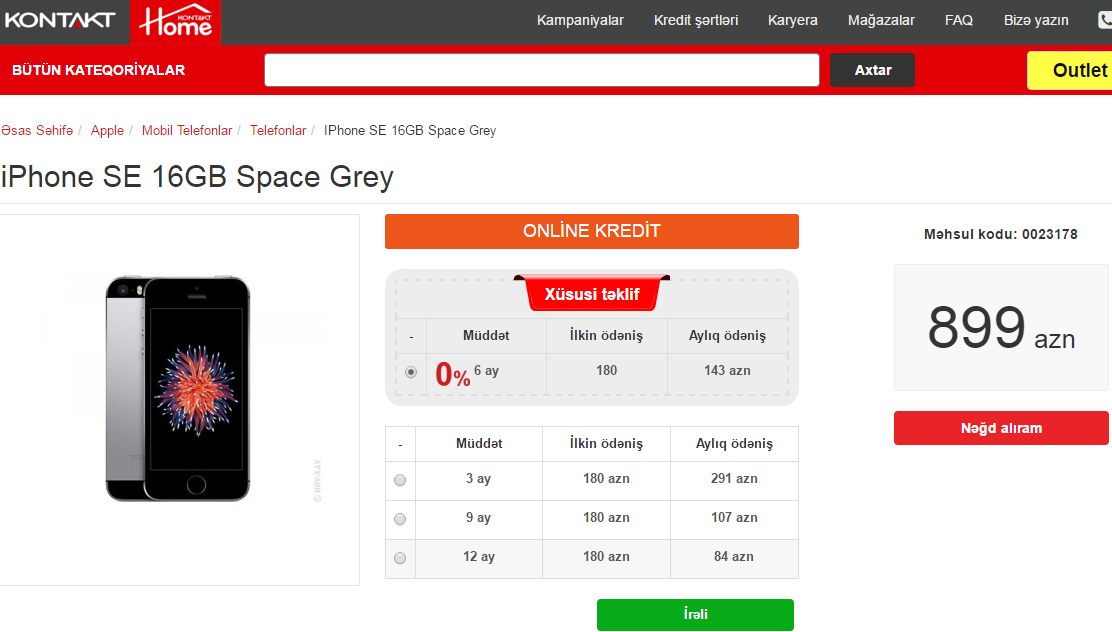Open Bizə yazın contact page
Screen dimensions: 1112x632
point(1036,21)
